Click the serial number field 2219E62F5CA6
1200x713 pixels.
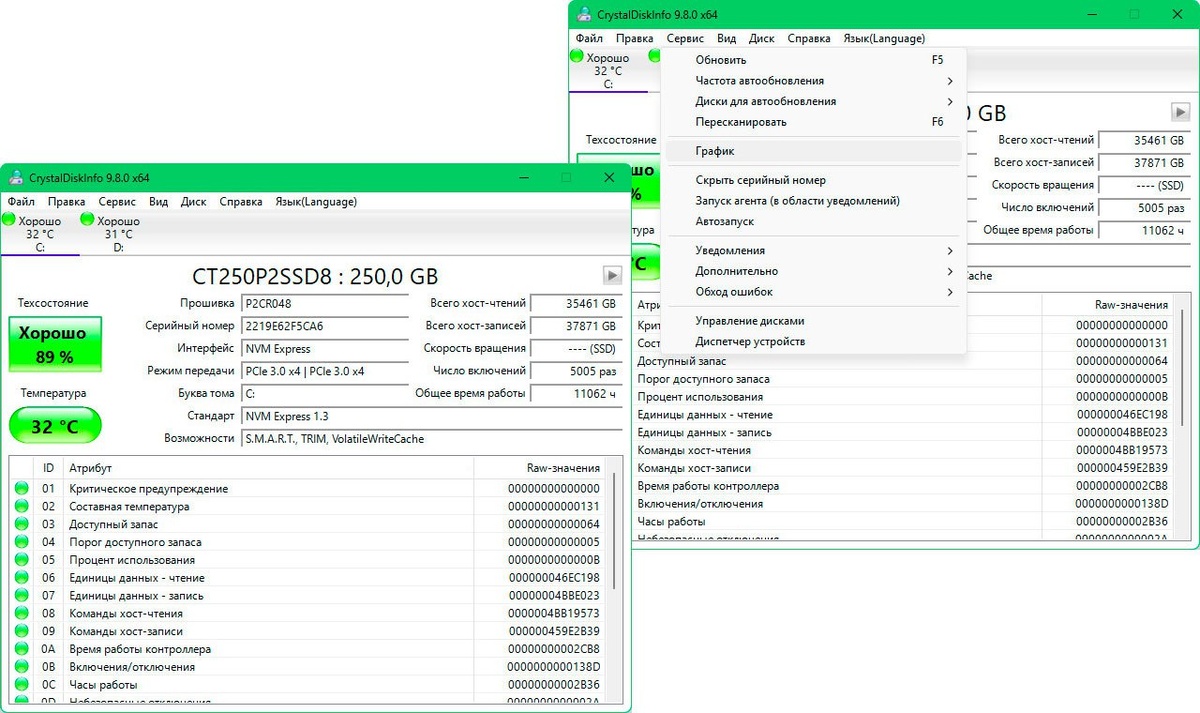tap(325, 326)
